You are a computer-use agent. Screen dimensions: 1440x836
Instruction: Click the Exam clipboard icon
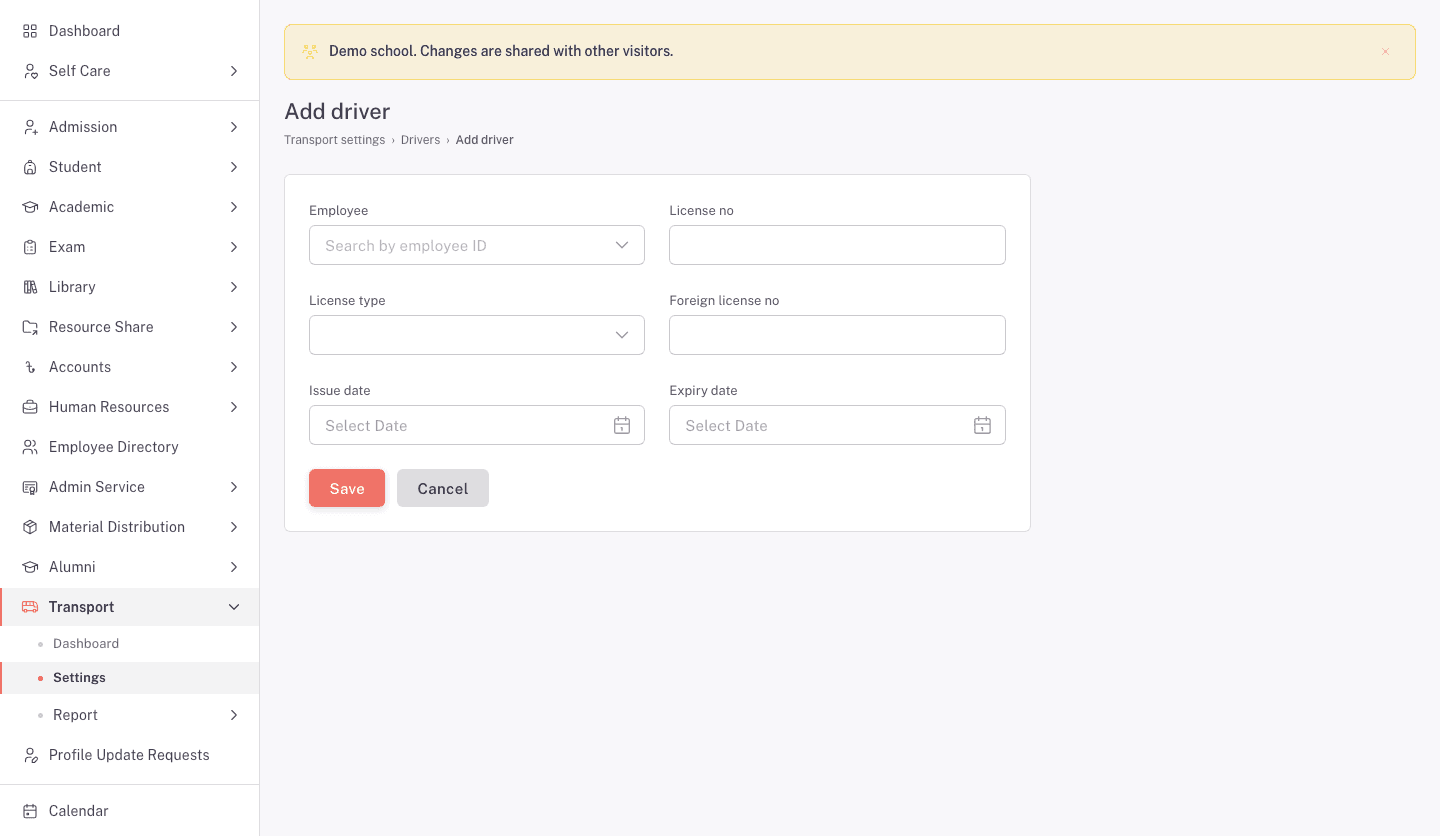30,247
